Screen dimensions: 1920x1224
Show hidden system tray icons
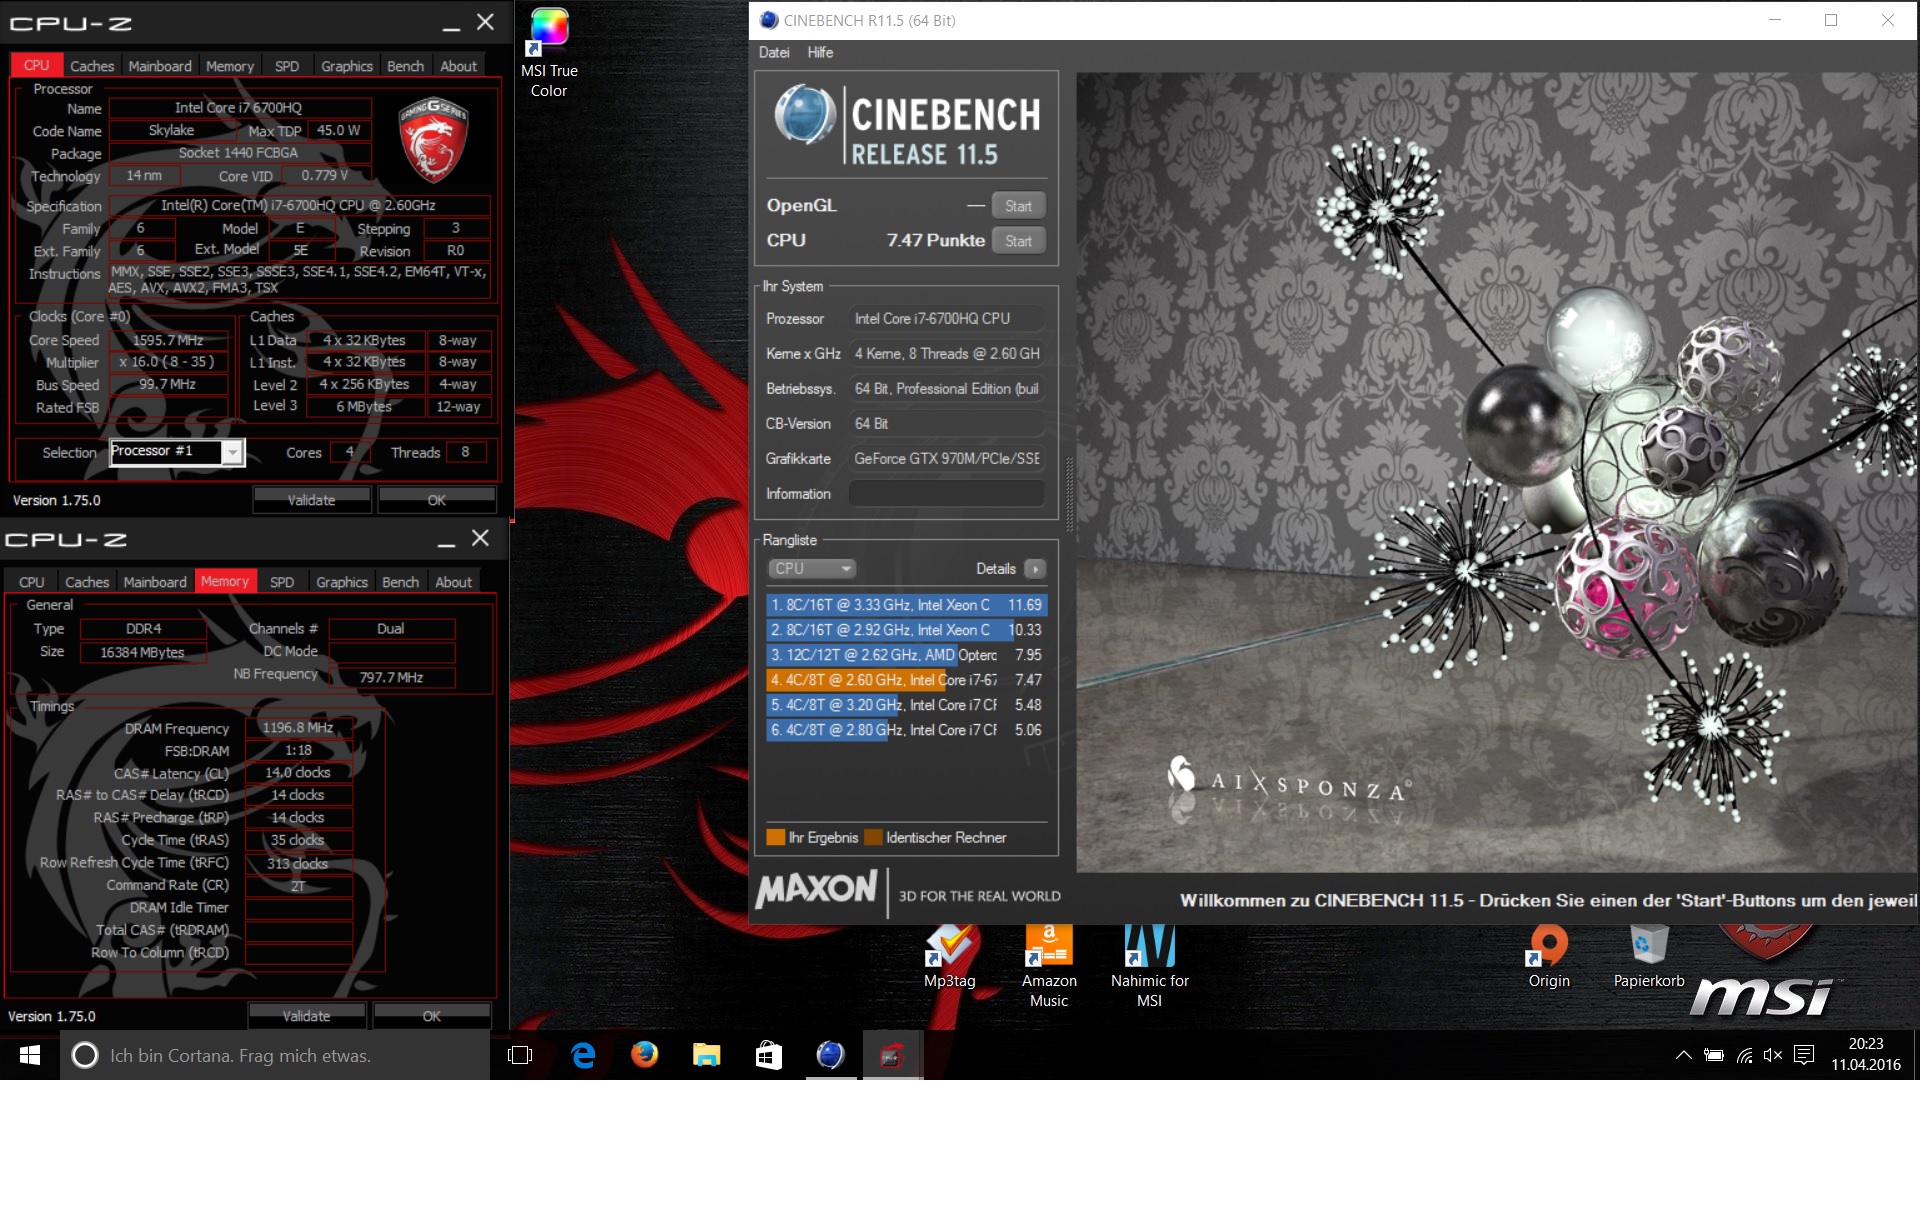point(1684,1055)
